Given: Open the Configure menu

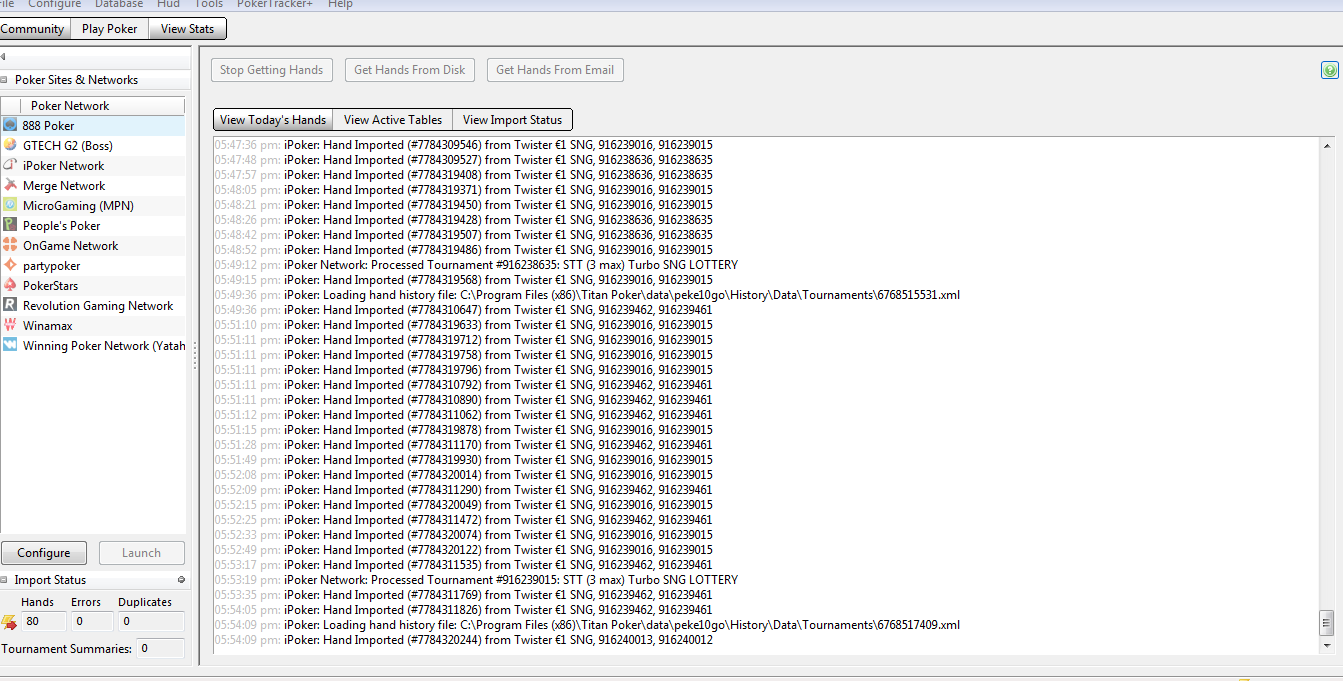Looking at the screenshot, I should coord(55,4).
